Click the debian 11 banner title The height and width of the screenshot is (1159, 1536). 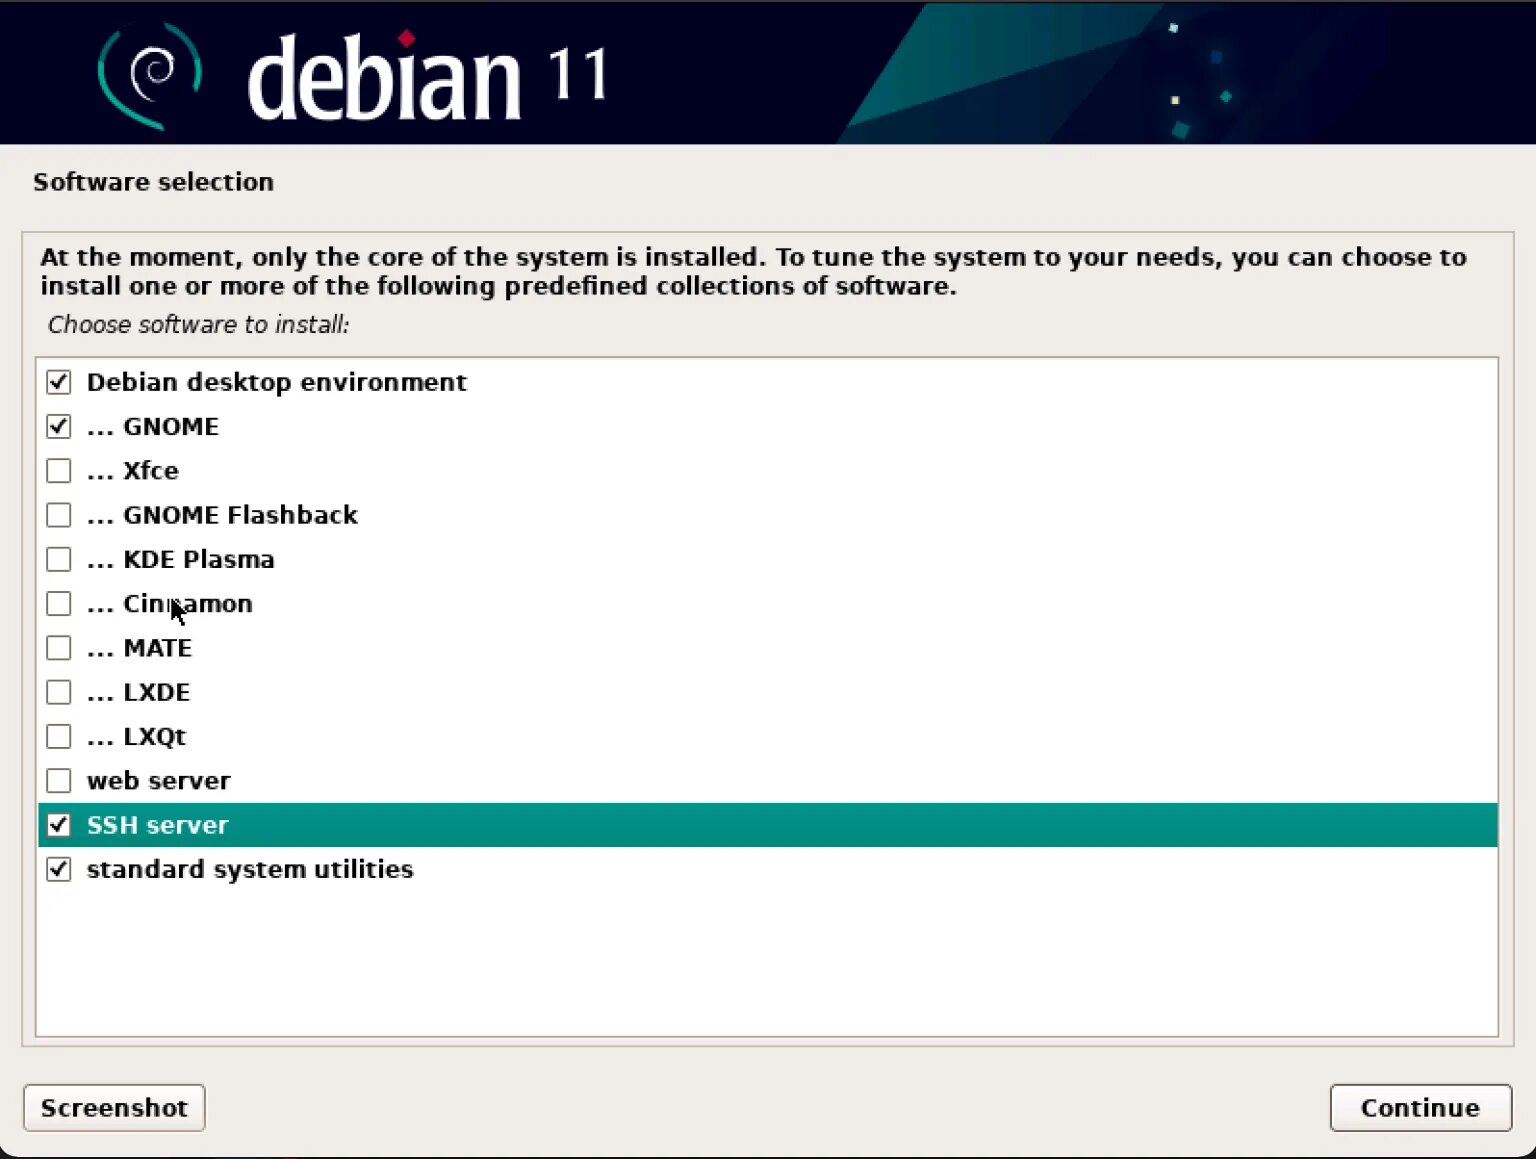point(427,76)
